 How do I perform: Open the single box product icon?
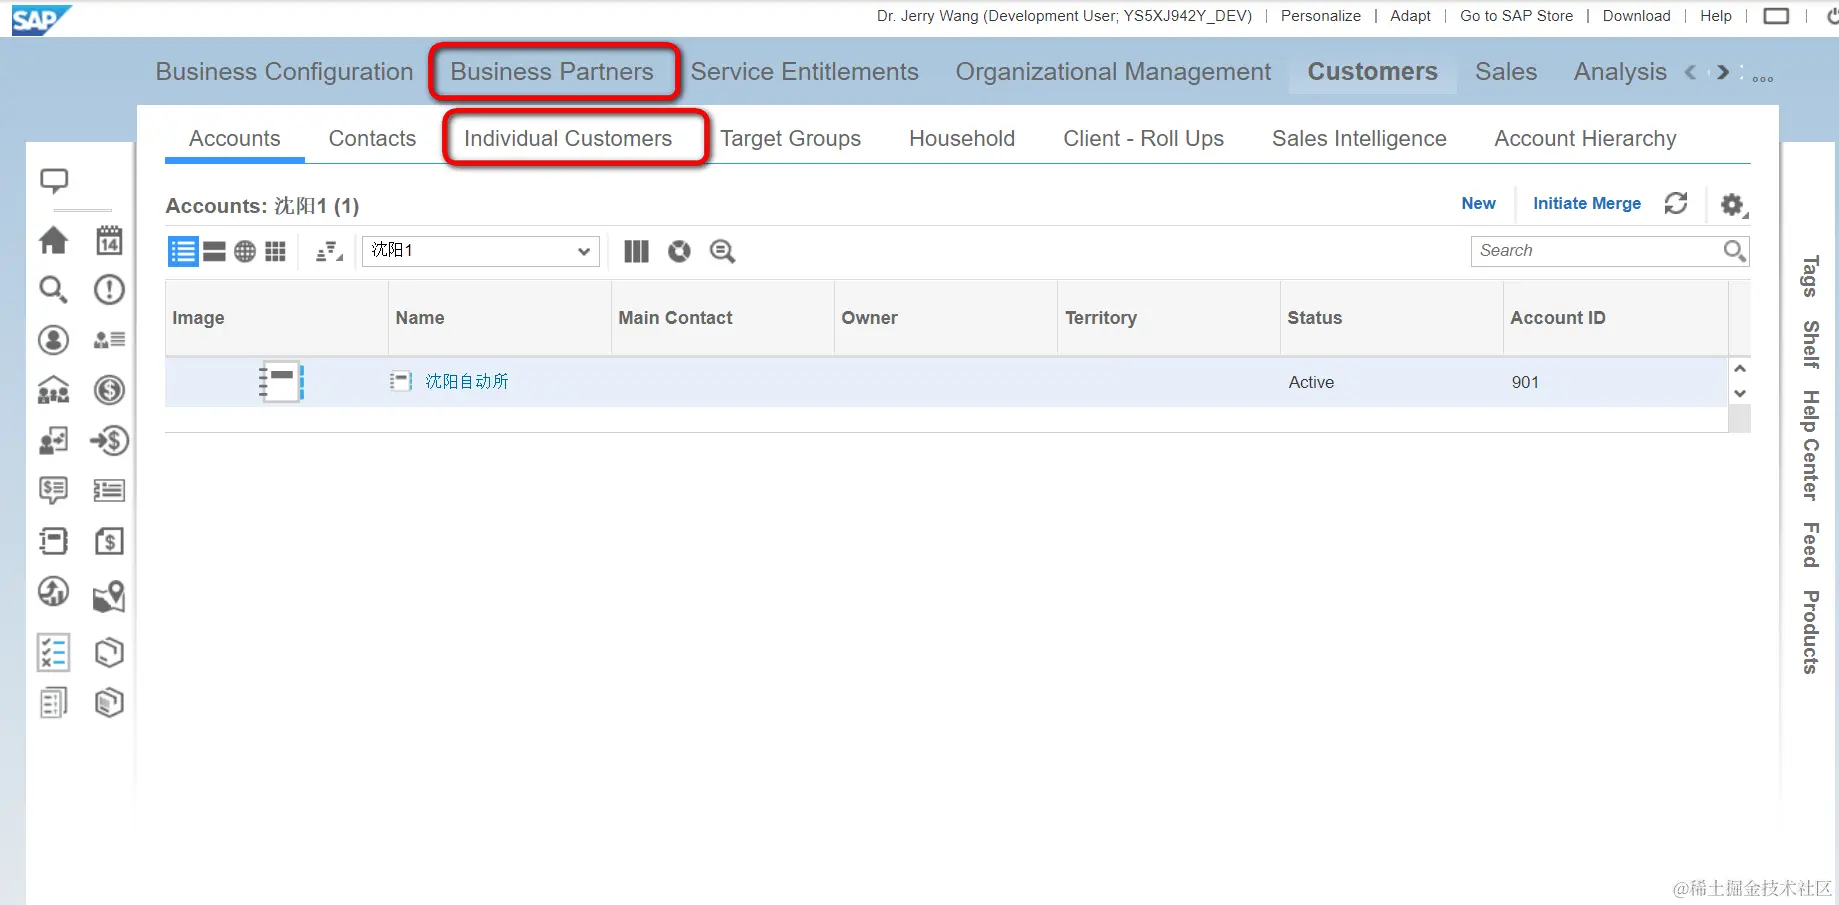pos(109,652)
